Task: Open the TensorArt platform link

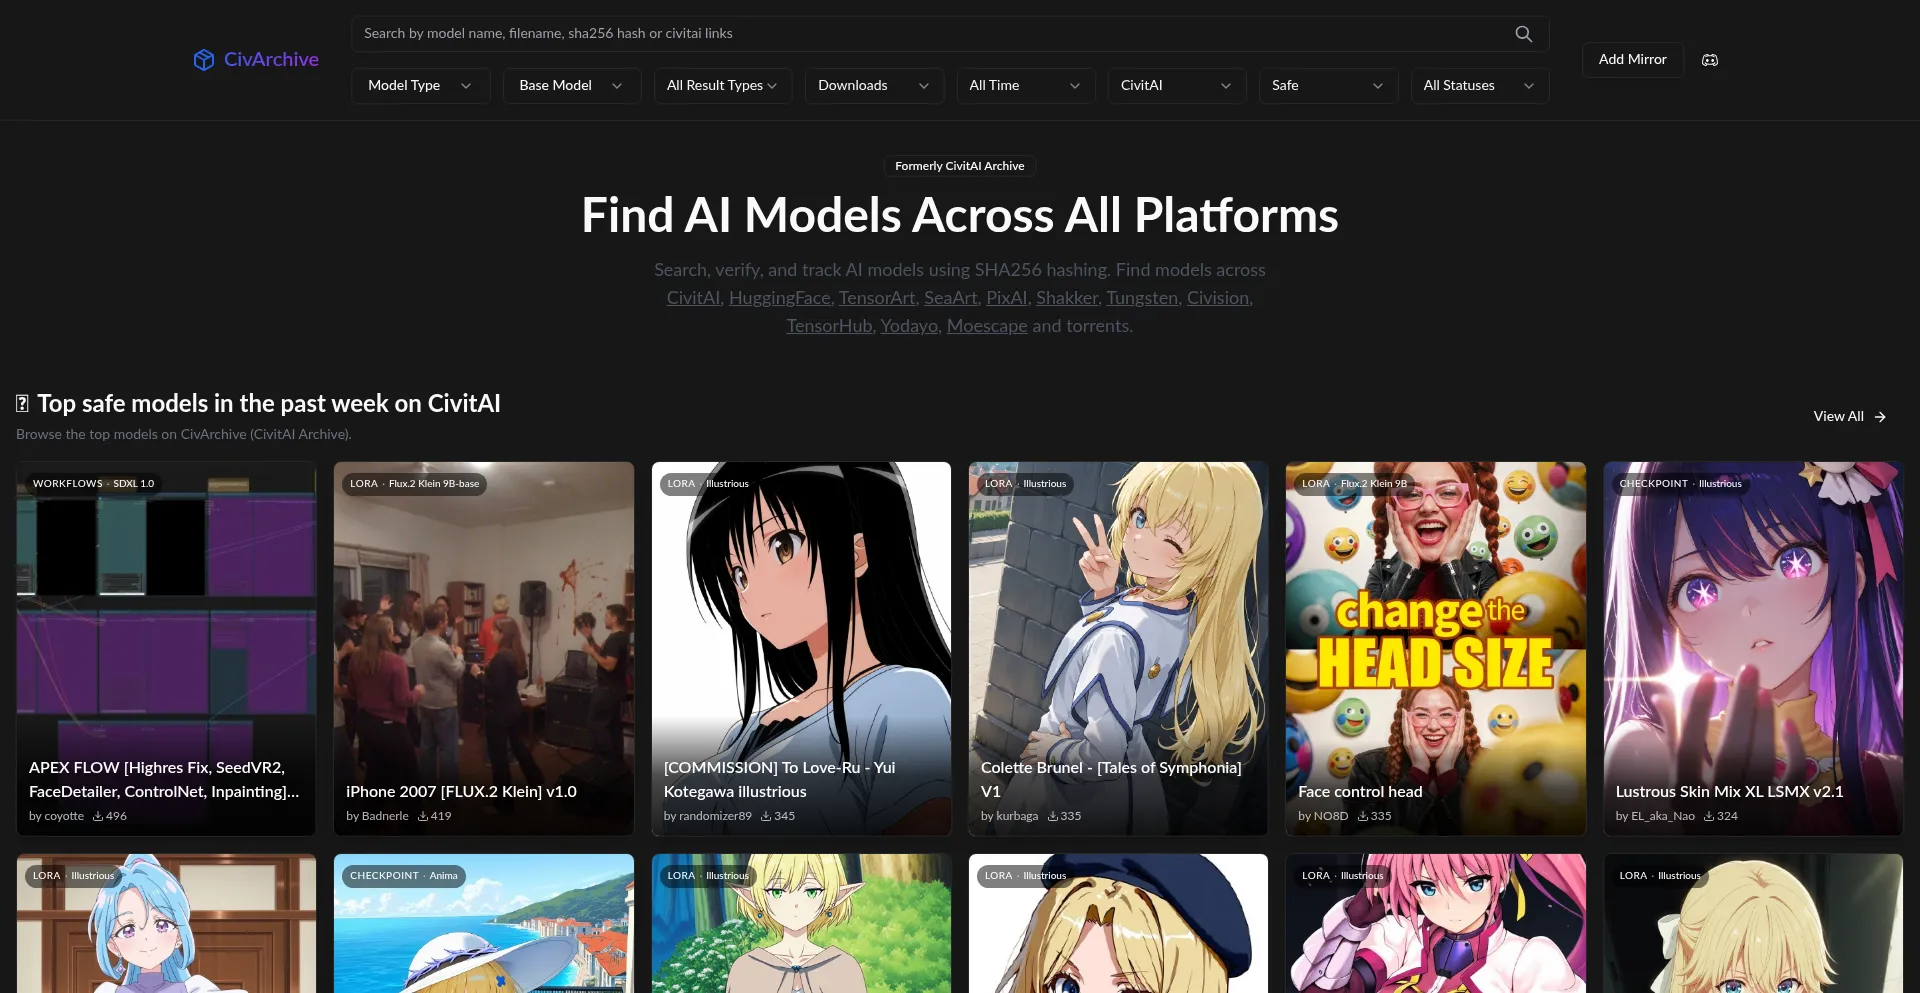Action: [x=877, y=298]
